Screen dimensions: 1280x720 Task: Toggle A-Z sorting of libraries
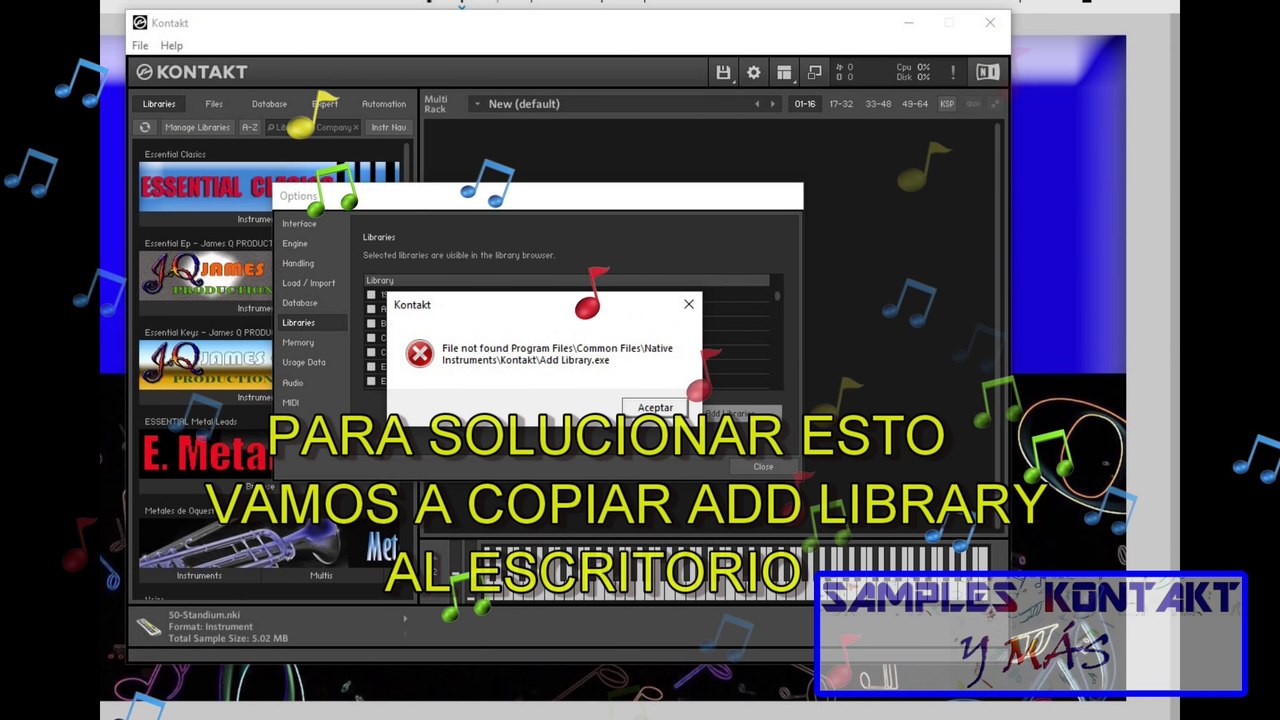(250, 127)
